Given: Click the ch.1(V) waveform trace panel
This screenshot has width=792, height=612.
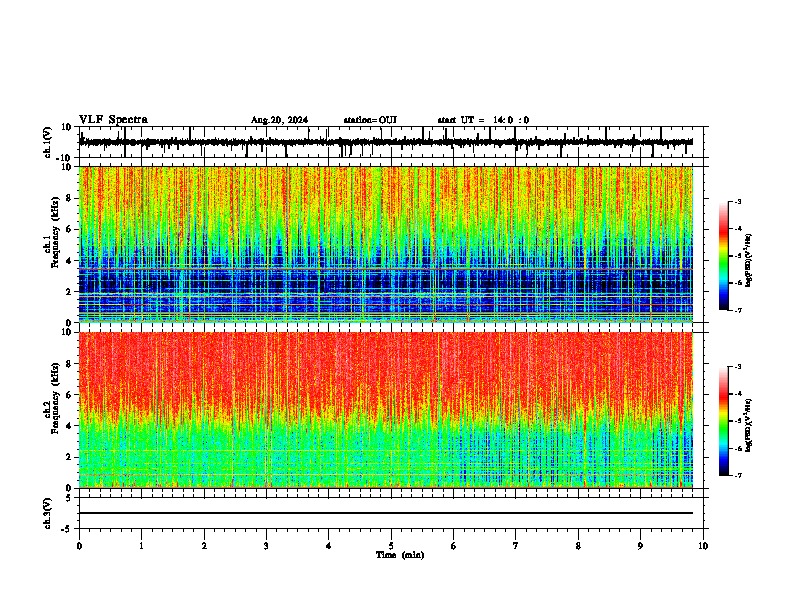Looking at the screenshot, I should [x=391, y=142].
